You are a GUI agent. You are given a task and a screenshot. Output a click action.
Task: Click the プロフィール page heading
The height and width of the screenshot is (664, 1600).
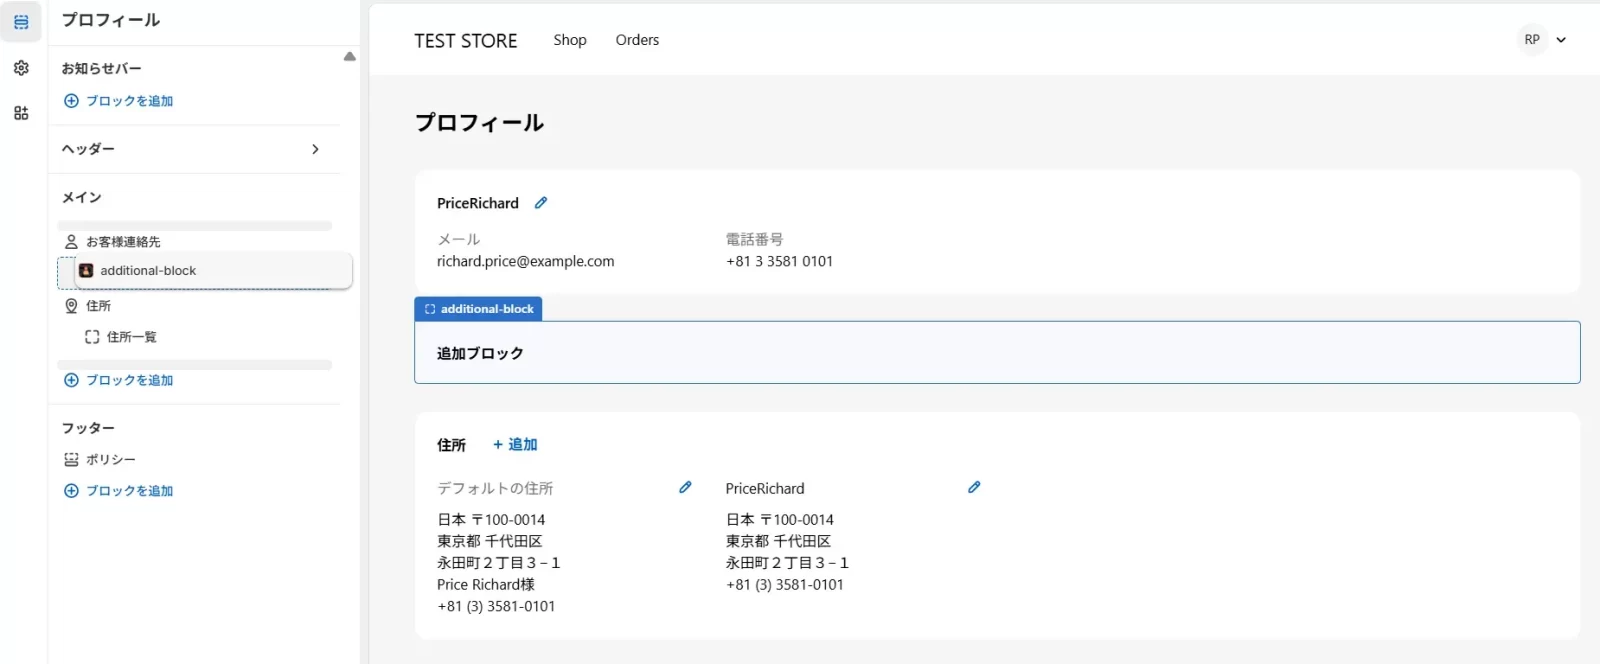[479, 123]
